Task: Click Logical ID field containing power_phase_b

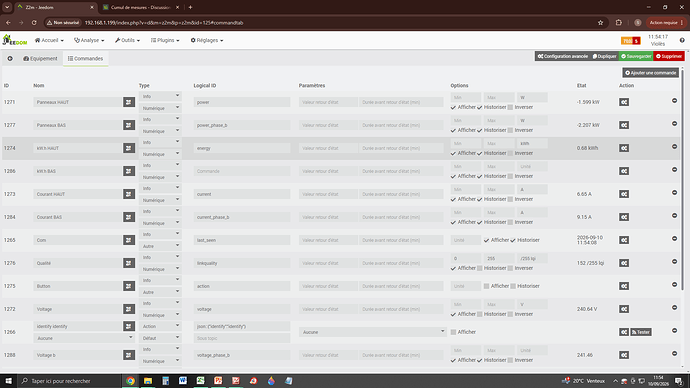Action: pyautogui.click(x=242, y=125)
